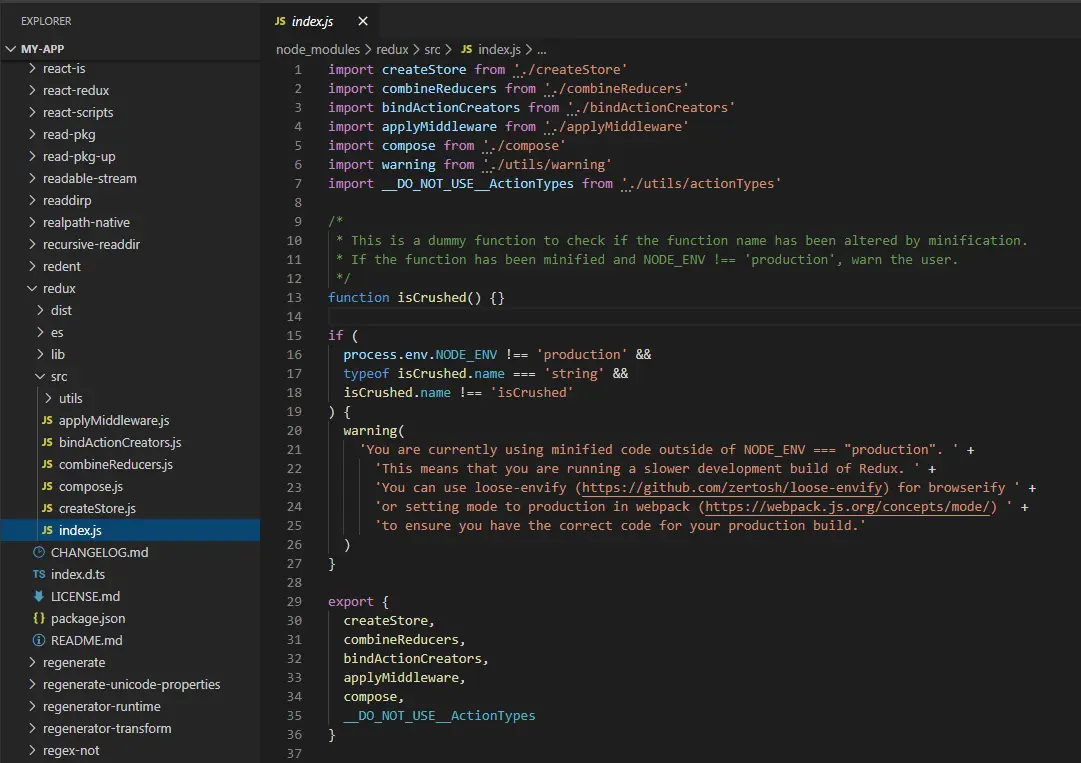Select the index.js editor tab
Viewport: 1081px width, 763px height.
tap(312, 21)
